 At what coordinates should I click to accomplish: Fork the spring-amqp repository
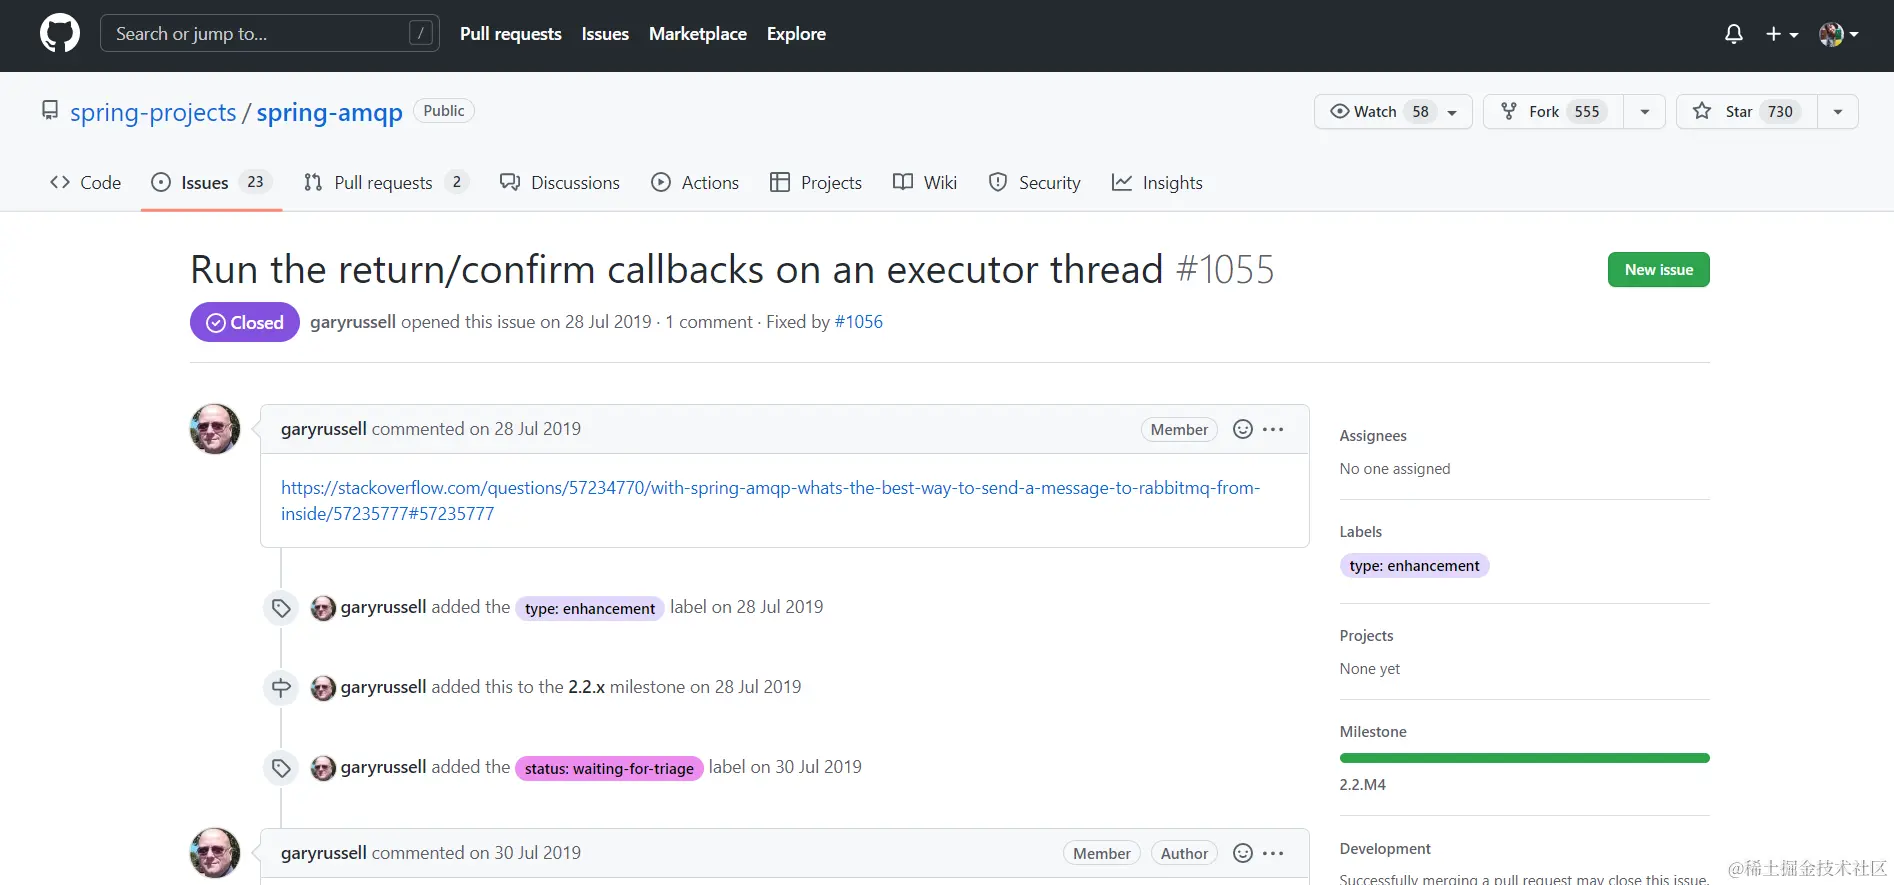(x=1553, y=112)
